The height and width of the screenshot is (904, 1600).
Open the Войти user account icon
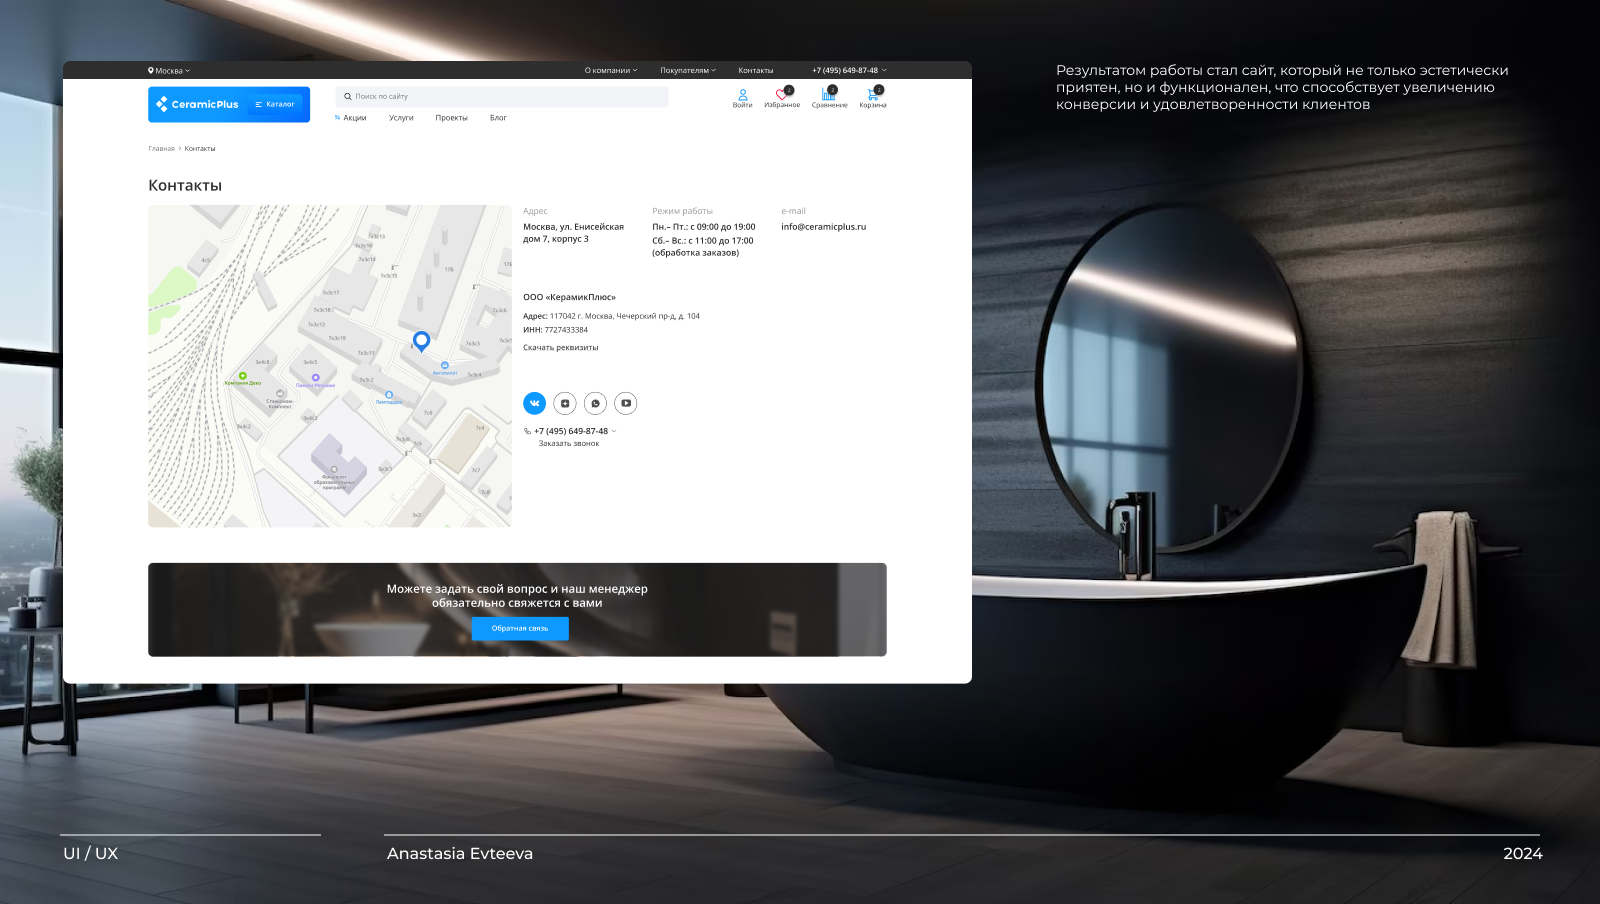pyautogui.click(x=742, y=96)
